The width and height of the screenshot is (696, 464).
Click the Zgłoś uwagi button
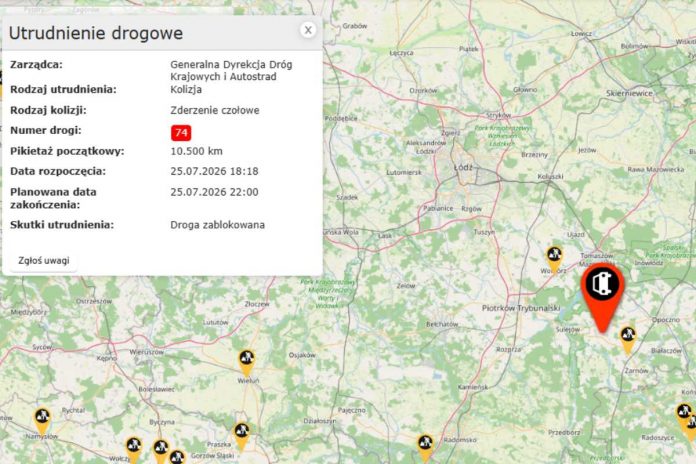[x=44, y=261]
